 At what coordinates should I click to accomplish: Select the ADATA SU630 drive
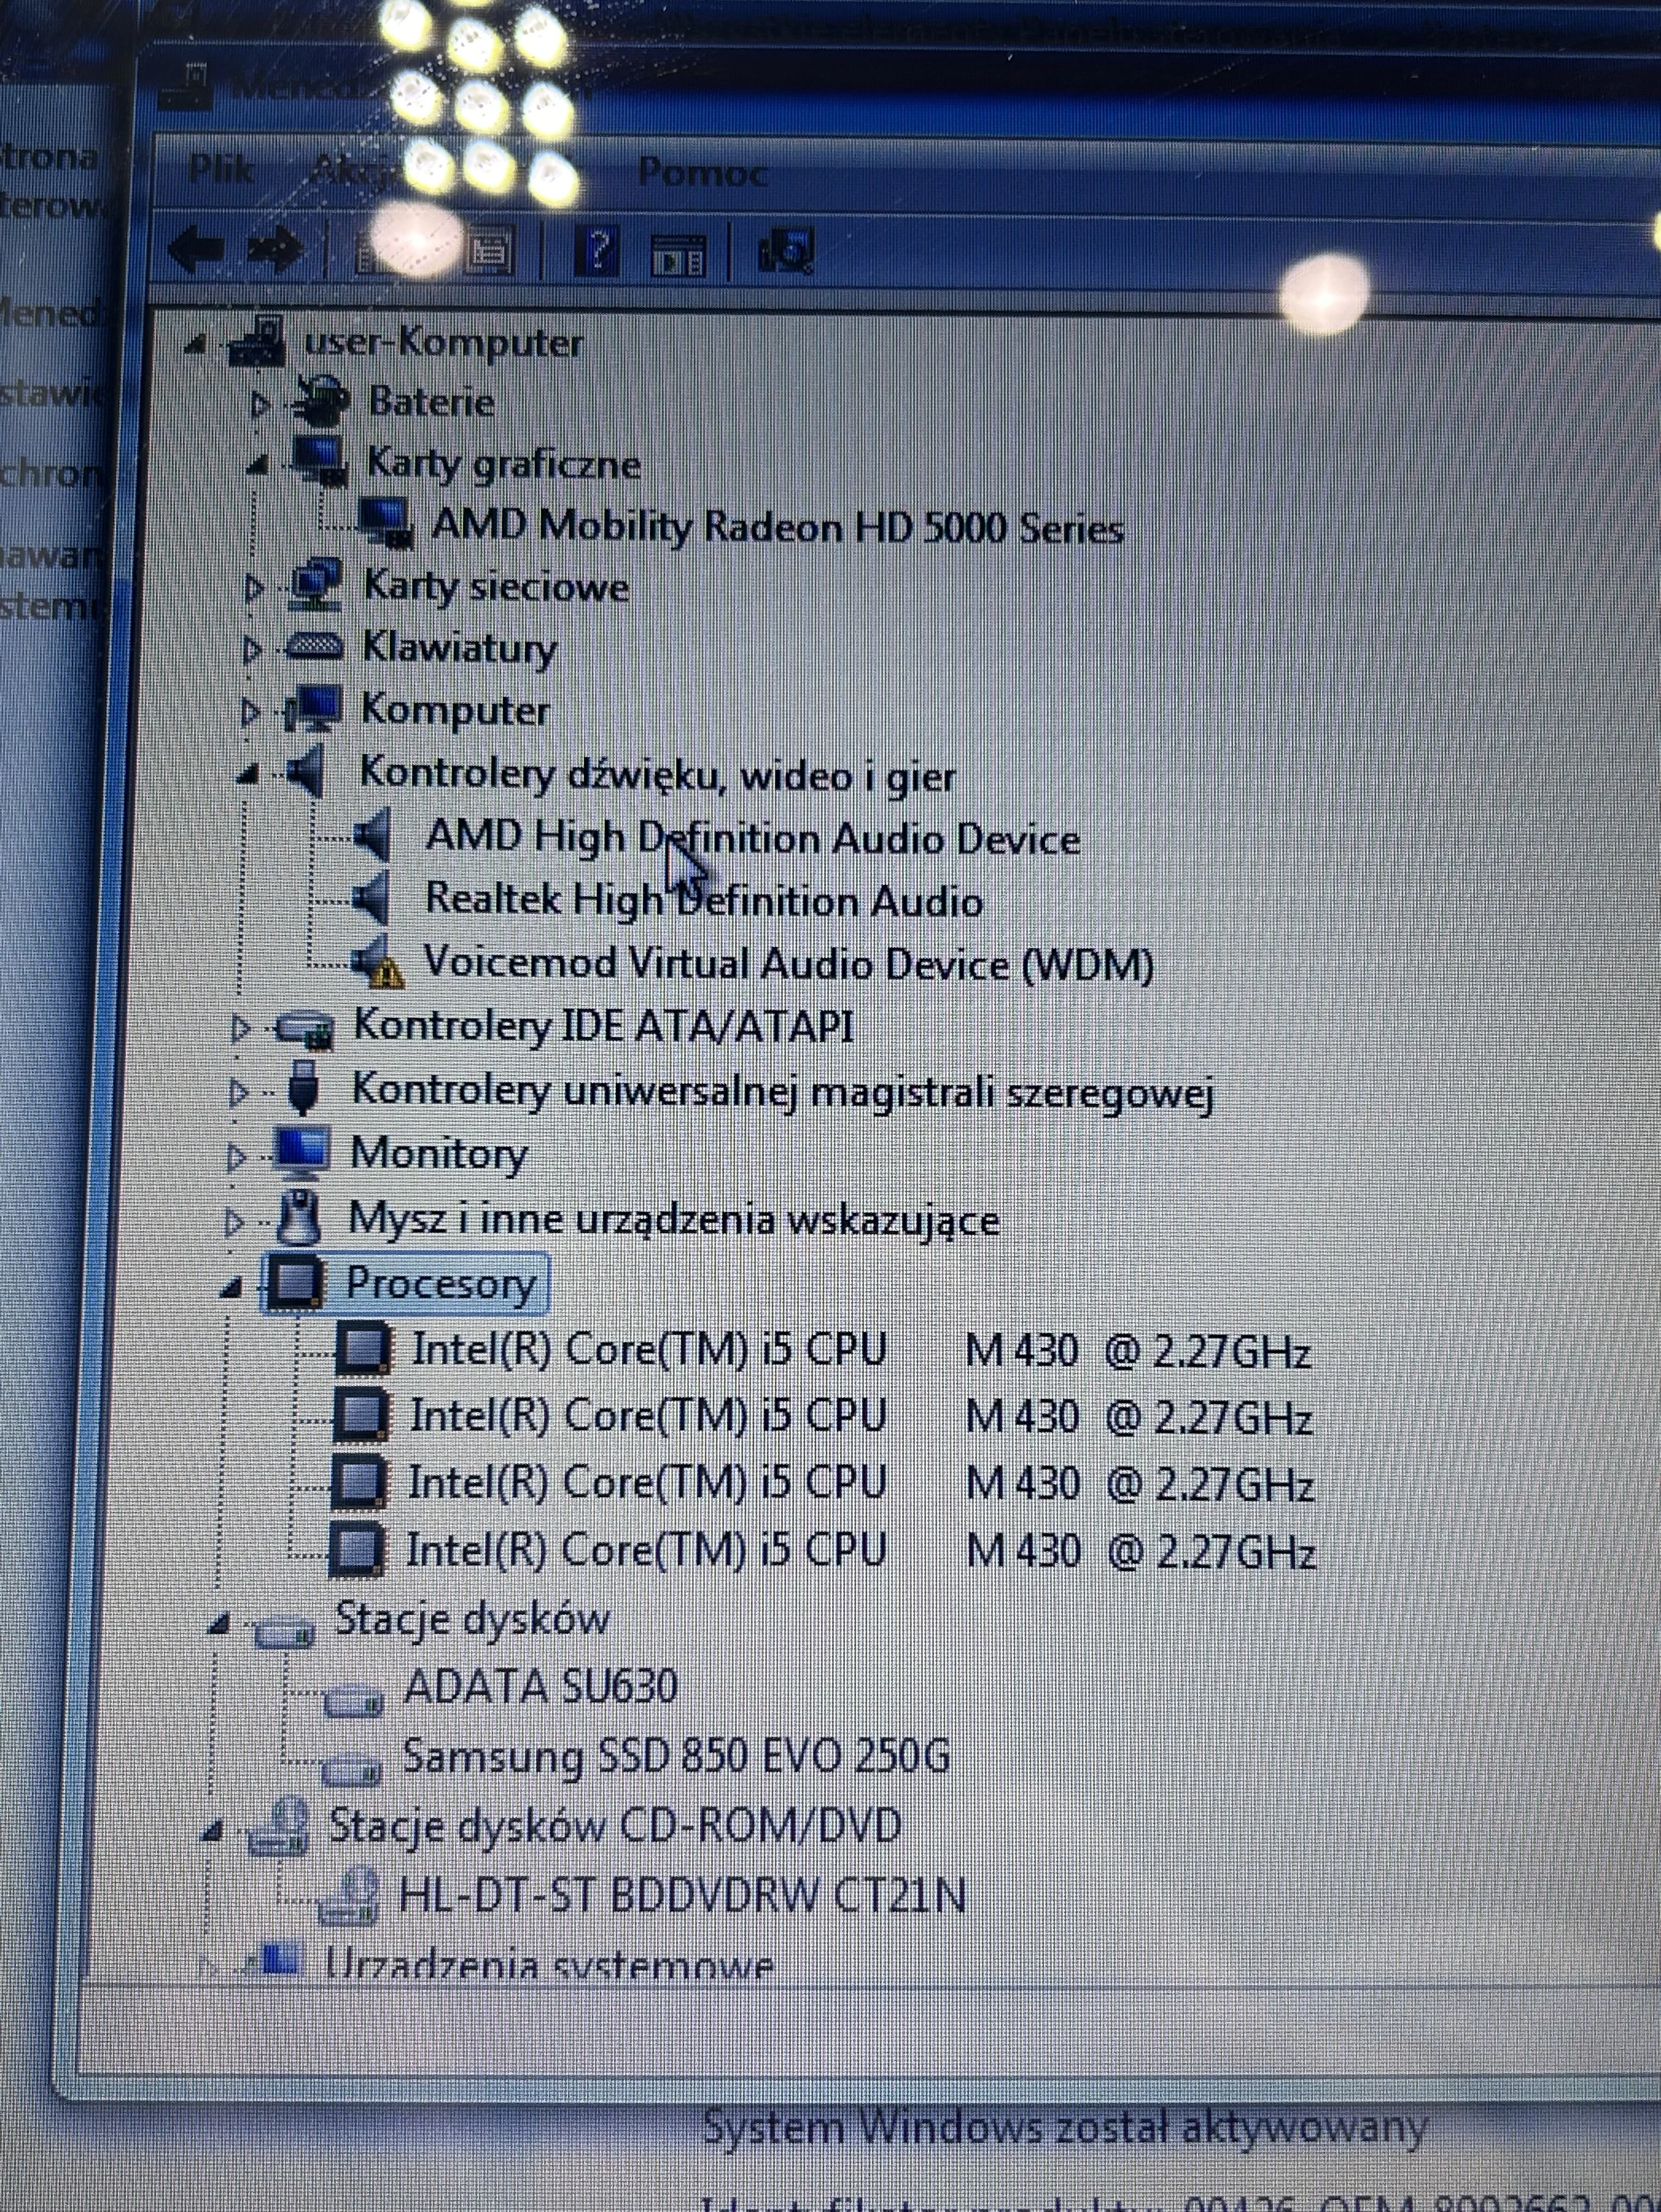point(540,1687)
